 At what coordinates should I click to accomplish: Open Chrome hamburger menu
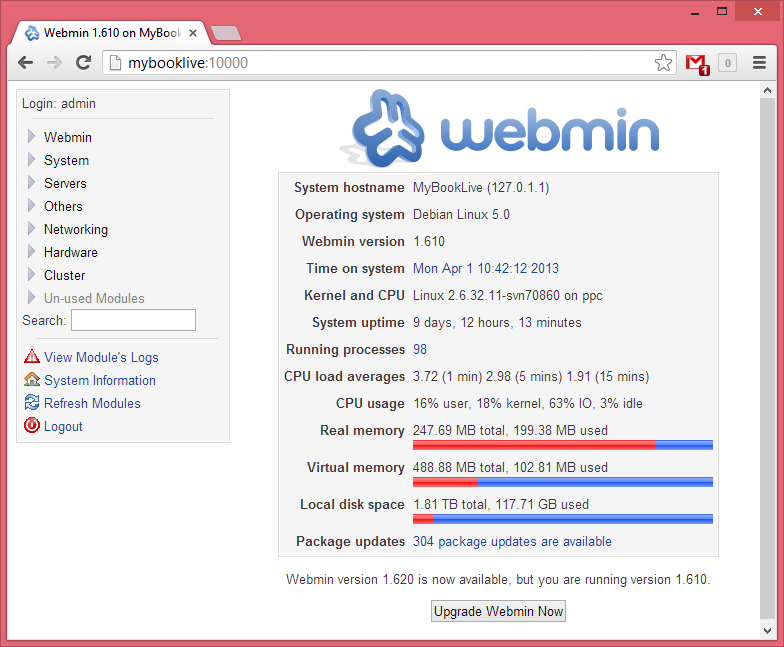pos(760,62)
